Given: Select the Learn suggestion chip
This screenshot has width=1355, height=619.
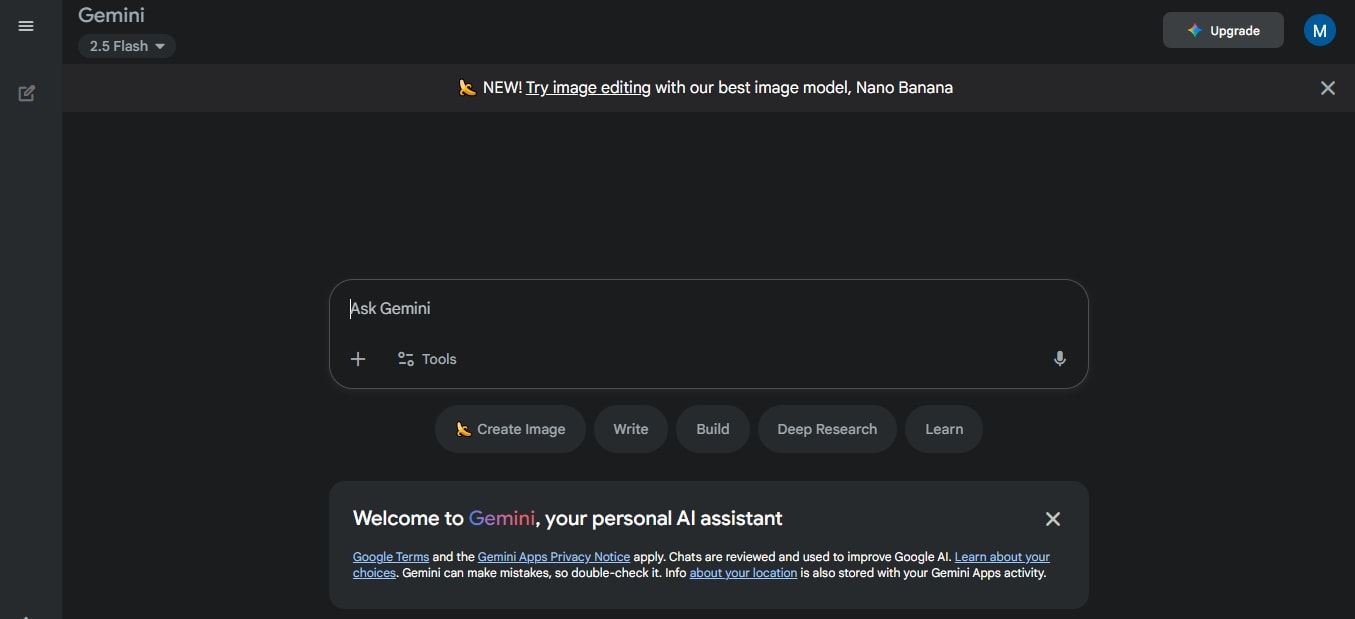Looking at the screenshot, I should click(x=943, y=429).
